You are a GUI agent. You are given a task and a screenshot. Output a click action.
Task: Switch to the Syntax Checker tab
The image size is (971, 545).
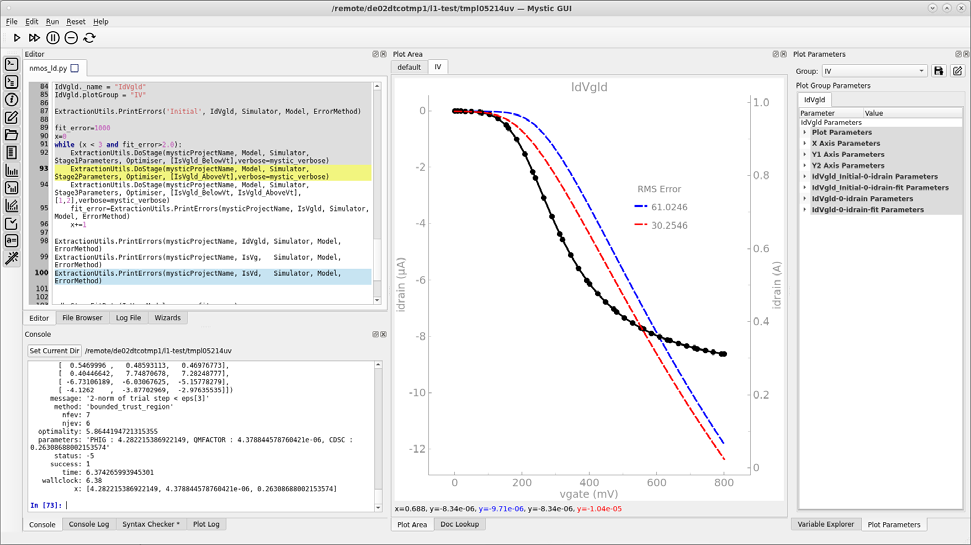pos(150,524)
